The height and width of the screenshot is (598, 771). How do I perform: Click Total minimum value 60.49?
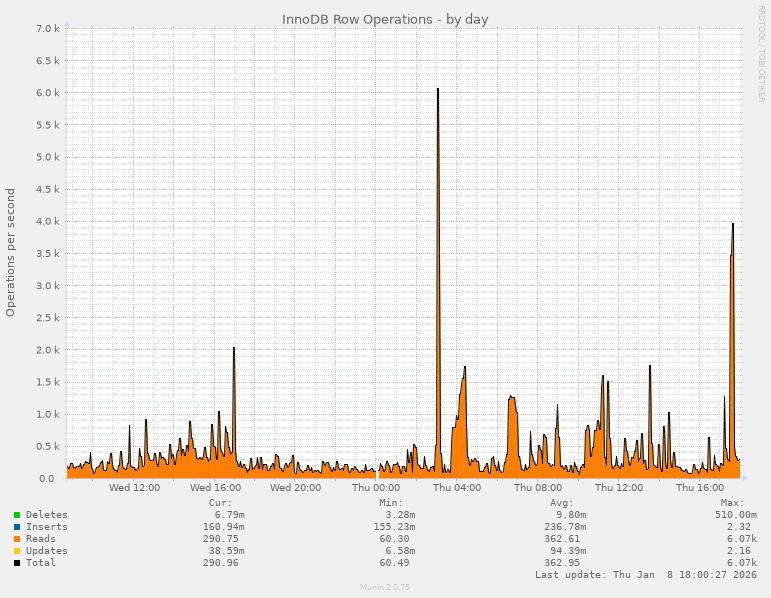coord(394,563)
